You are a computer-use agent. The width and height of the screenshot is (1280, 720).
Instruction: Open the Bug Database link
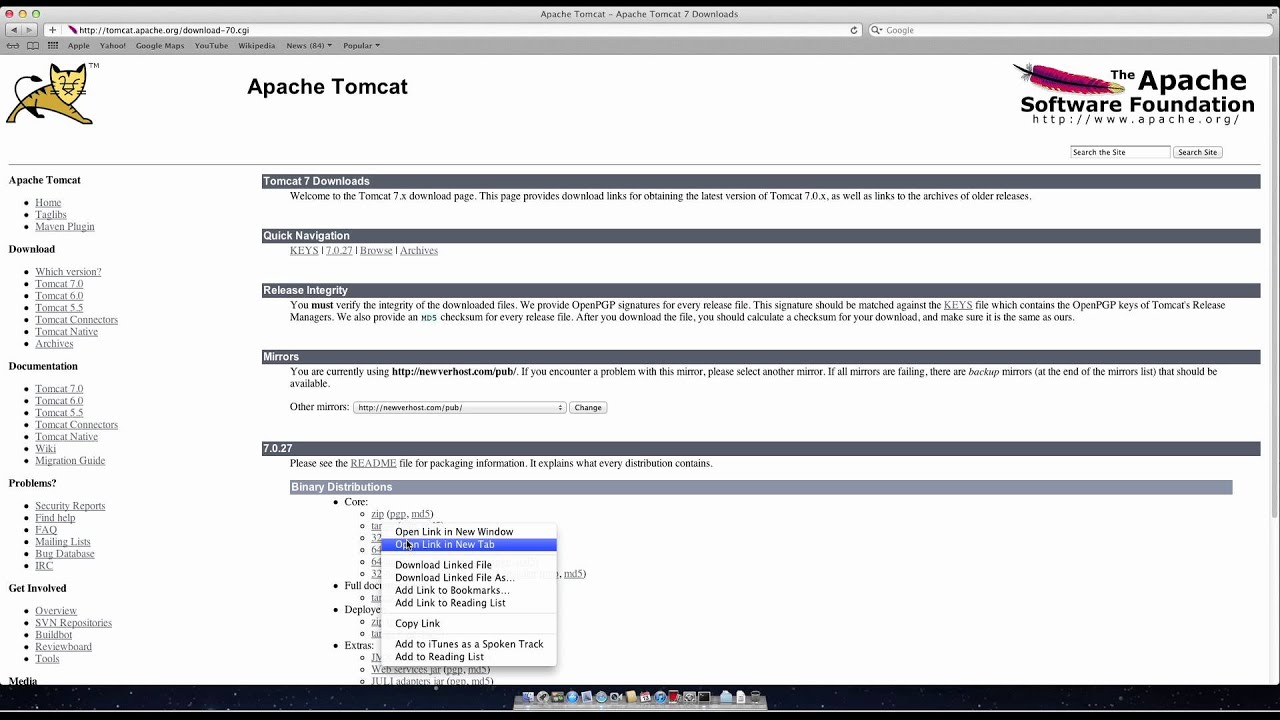pyautogui.click(x=65, y=554)
